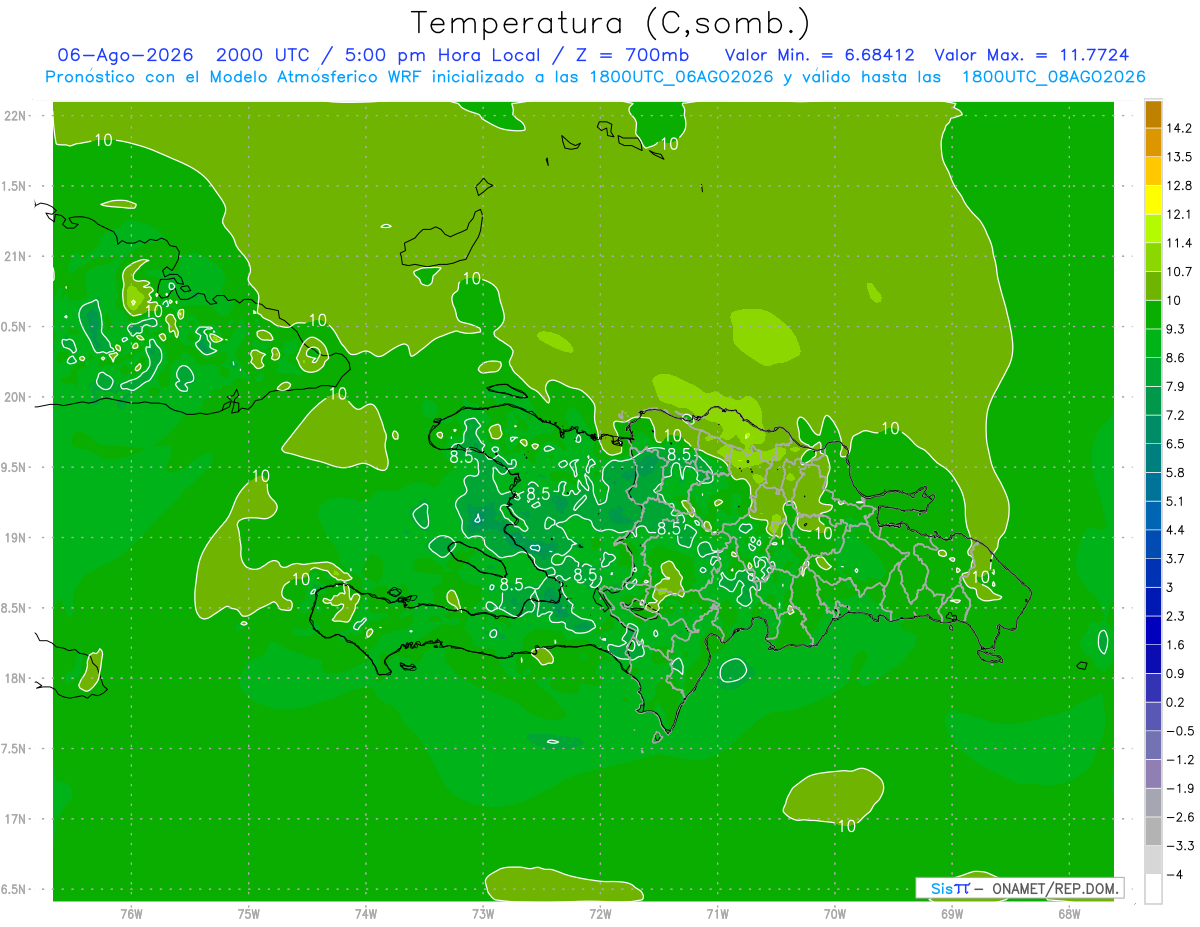Click the '74W' longitude label
Image resolution: width=1200 pixels, height=927 pixels.
(366, 914)
